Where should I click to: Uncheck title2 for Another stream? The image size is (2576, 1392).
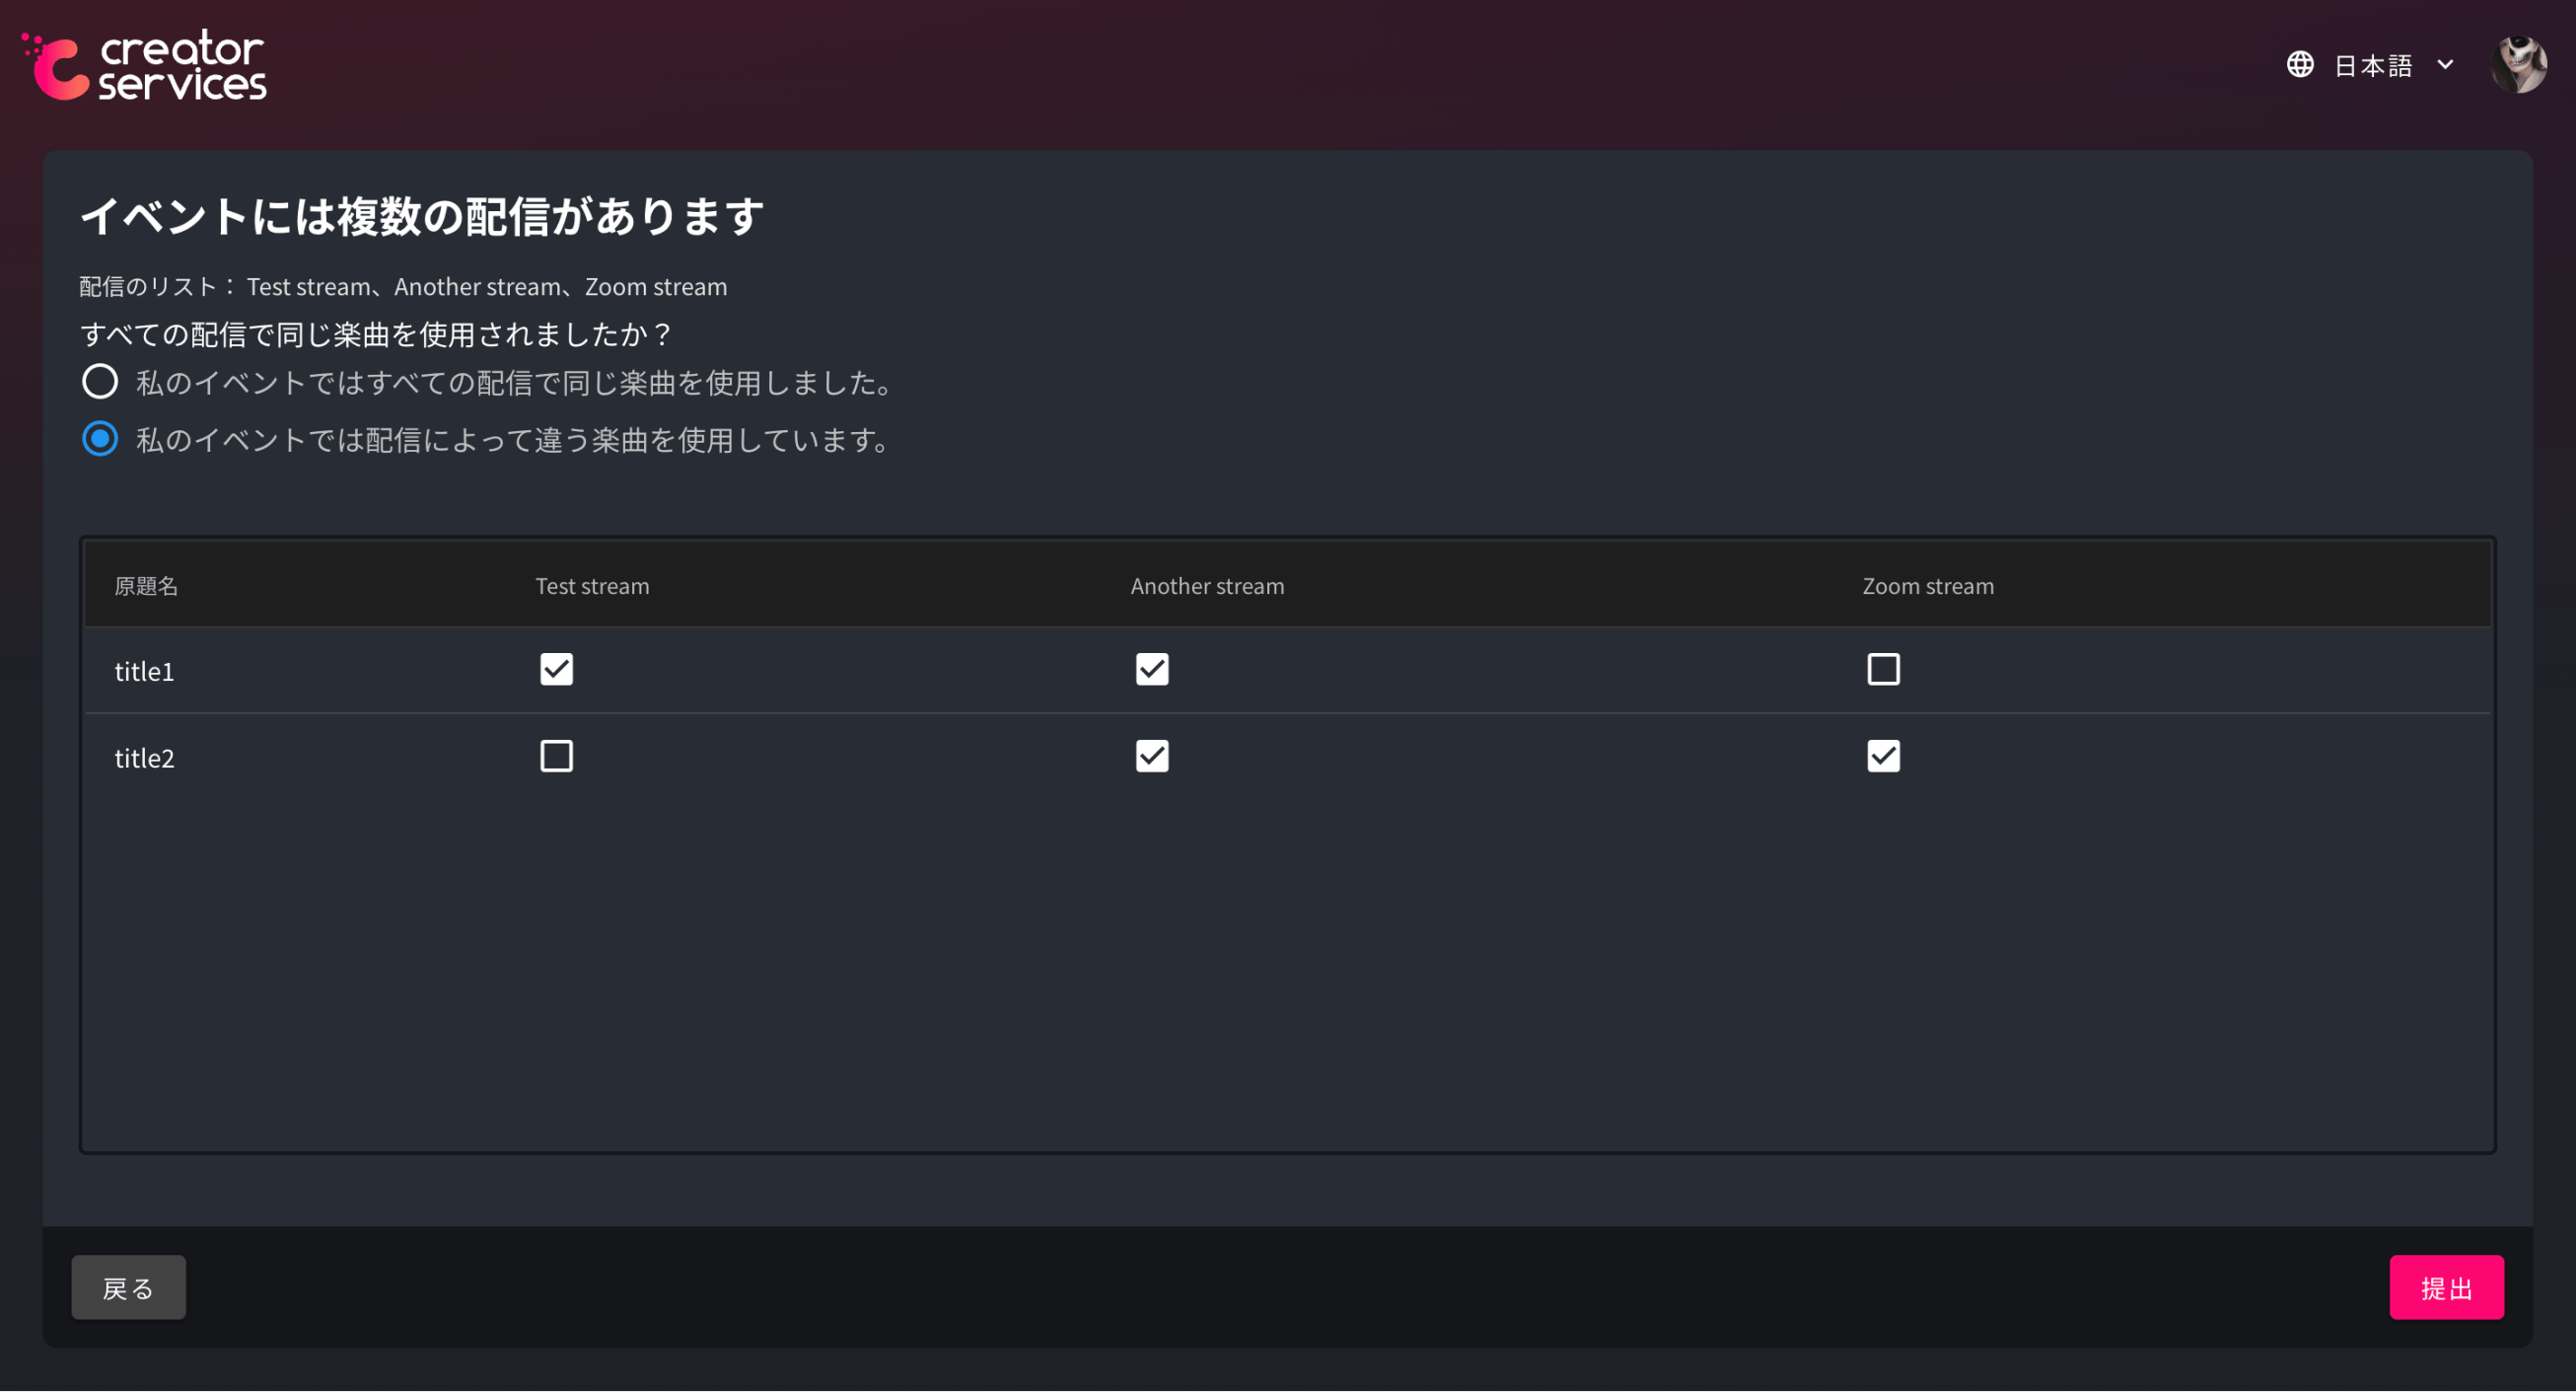(1152, 756)
